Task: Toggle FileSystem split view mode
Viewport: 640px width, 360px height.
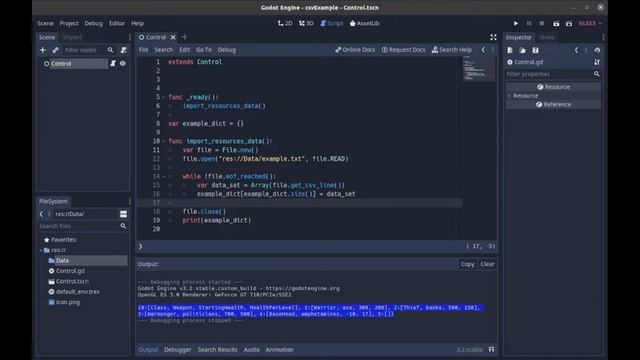Action: tap(123, 214)
